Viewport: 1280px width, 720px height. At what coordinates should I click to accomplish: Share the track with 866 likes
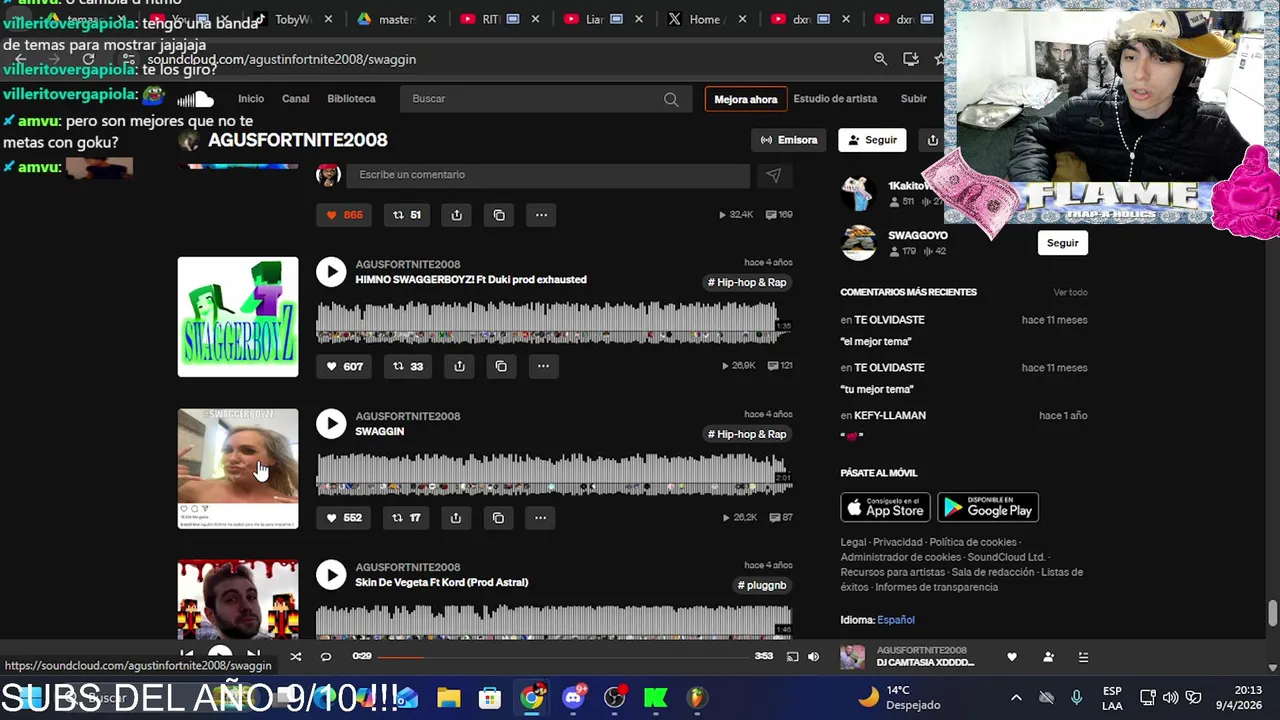pos(457,215)
